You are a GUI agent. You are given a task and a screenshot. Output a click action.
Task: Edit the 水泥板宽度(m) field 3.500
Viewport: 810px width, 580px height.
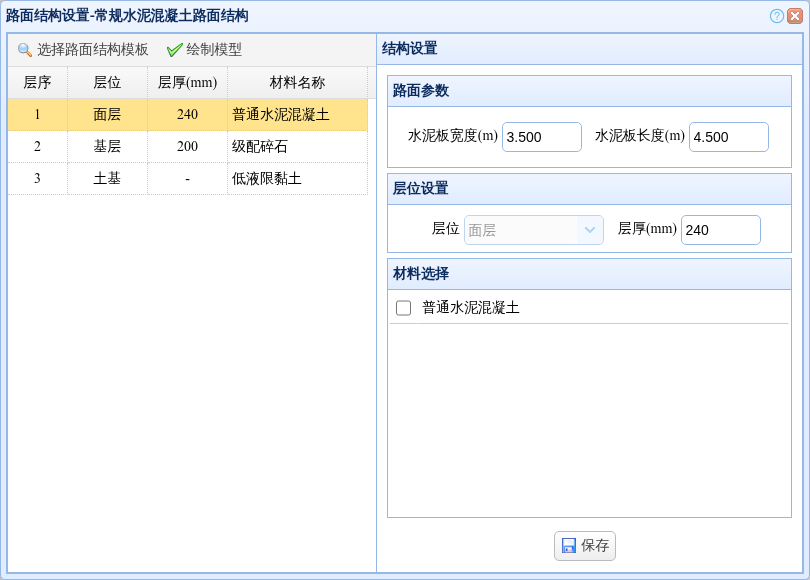(542, 137)
